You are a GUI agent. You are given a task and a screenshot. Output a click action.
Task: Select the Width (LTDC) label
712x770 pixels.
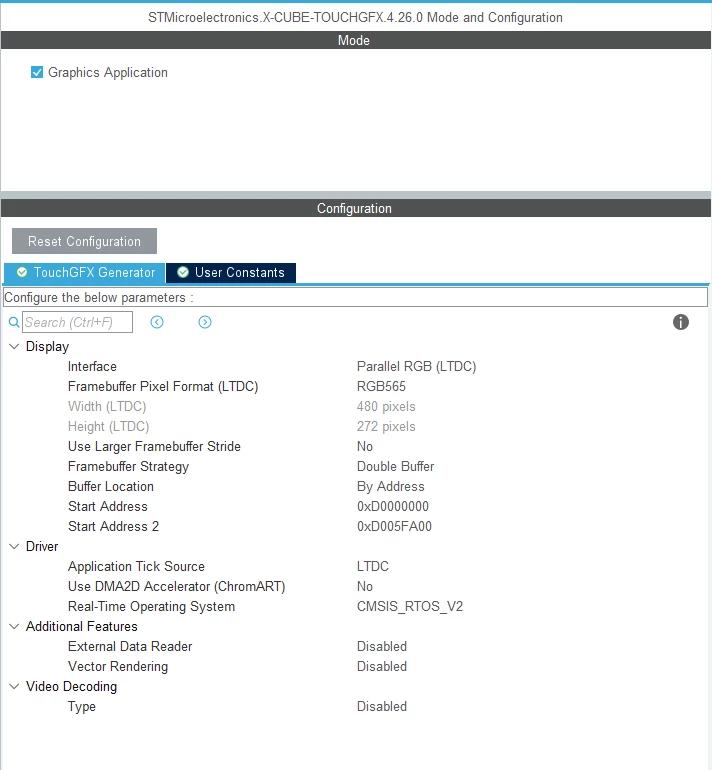[107, 407]
